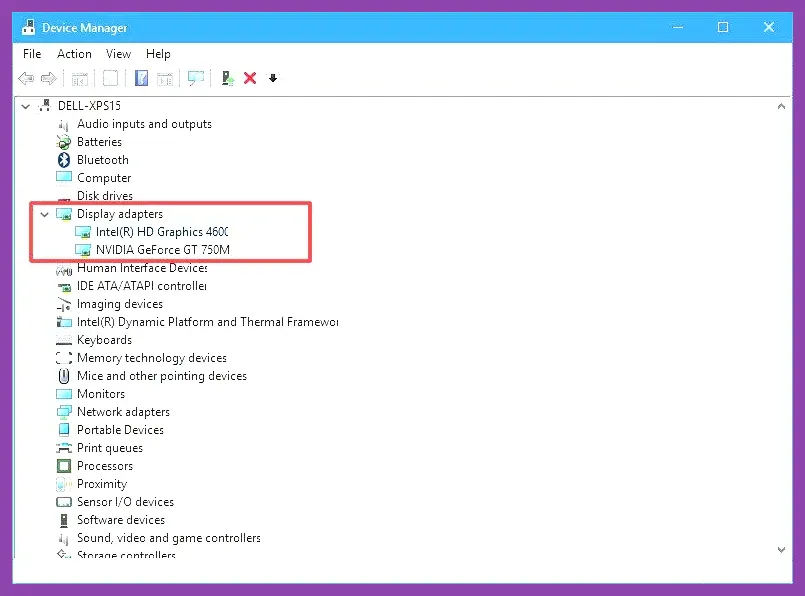Select NVIDIA GeForce GT 750M text
Screen dimensions: 805x596
tap(163, 250)
